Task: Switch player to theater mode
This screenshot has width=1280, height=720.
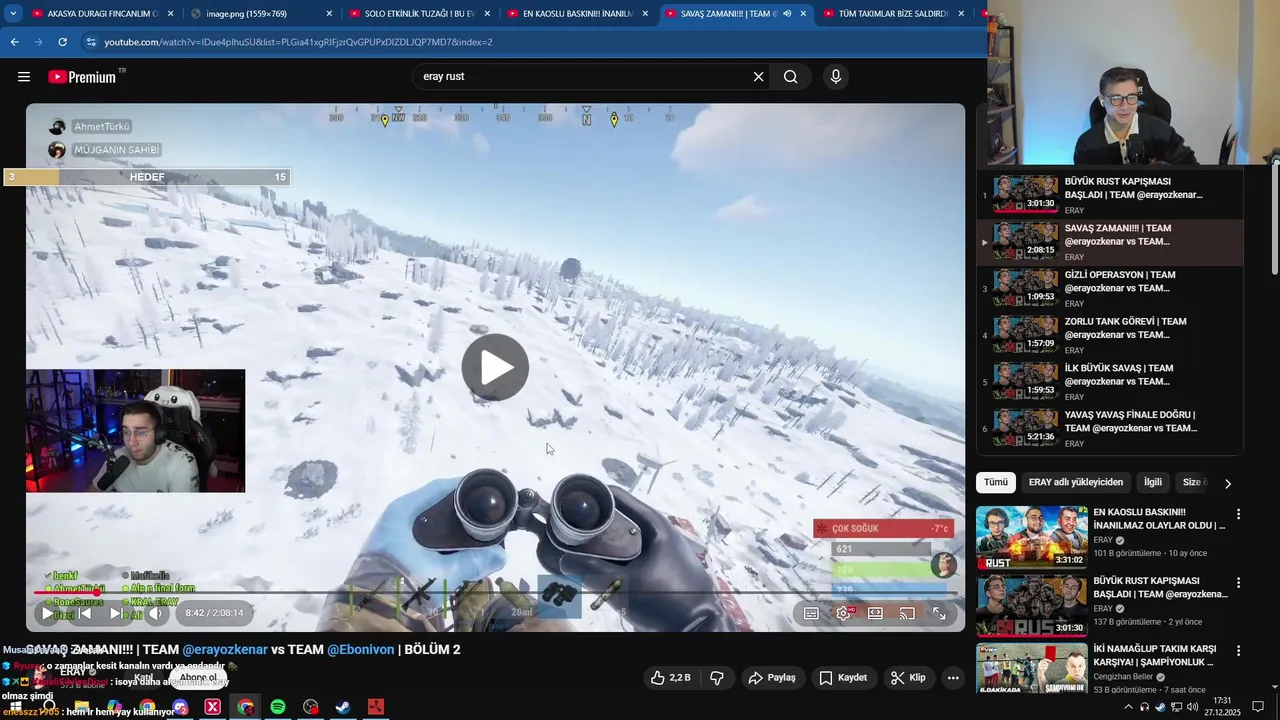Action: (875, 613)
